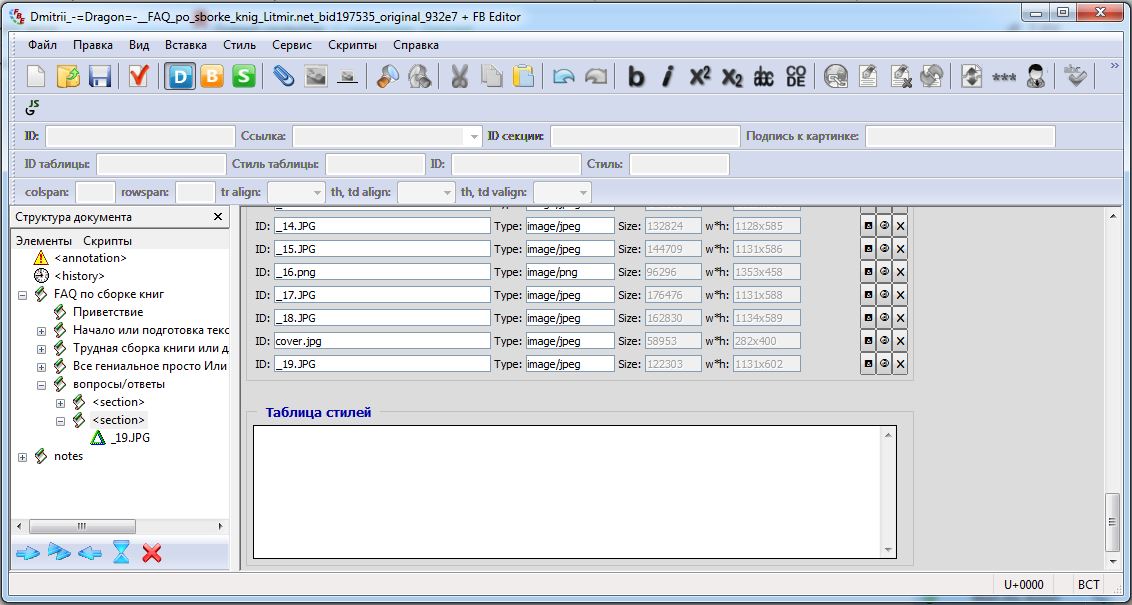Switch to Source mode green S button
Viewport: 1132px width, 605px height.
(244, 76)
